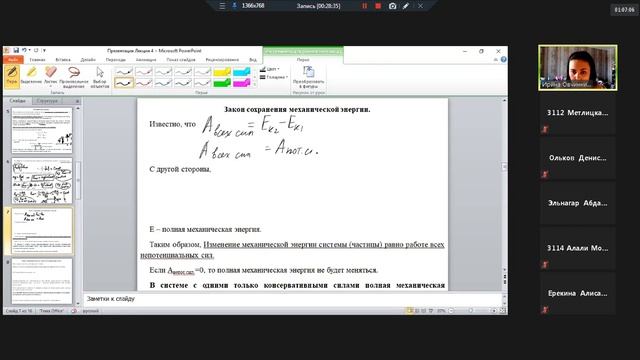Customize Quick Access toolbar dropdown
The image size is (640, 360).
(x=44, y=51)
